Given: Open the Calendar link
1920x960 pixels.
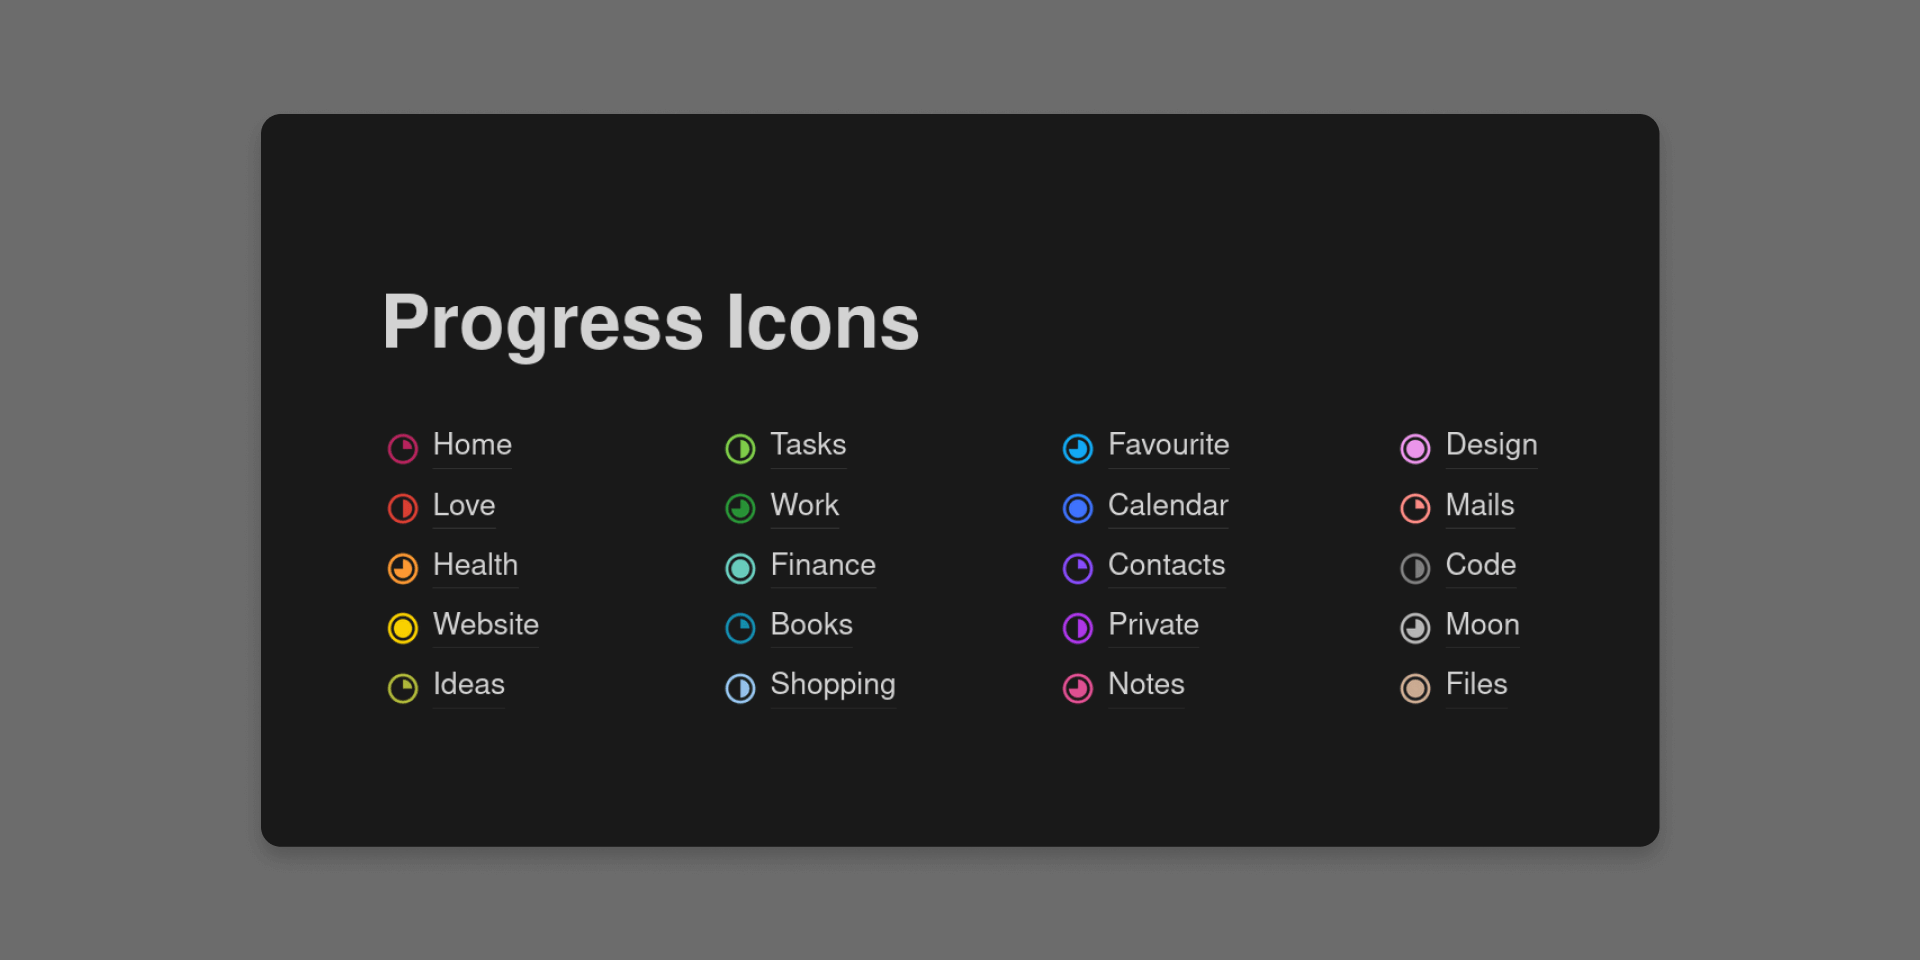Looking at the screenshot, I should [x=1167, y=505].
